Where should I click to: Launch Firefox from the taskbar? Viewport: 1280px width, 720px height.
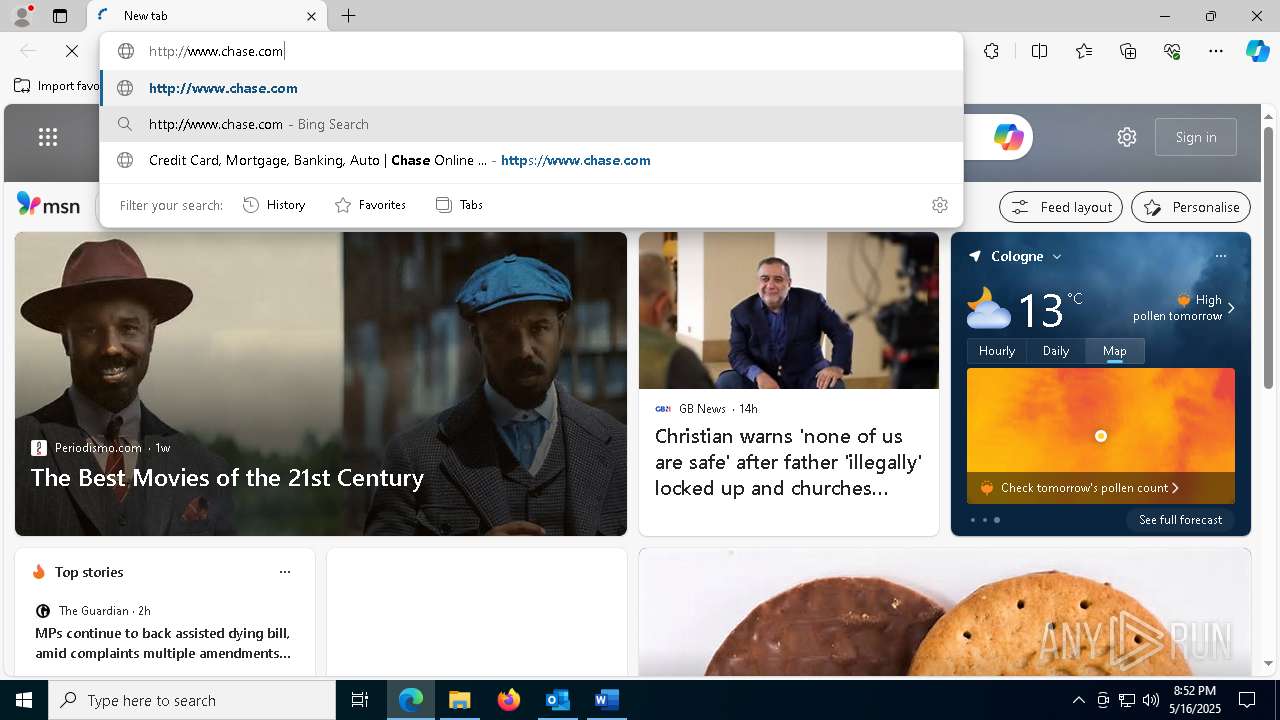click(x=509, y=700)
